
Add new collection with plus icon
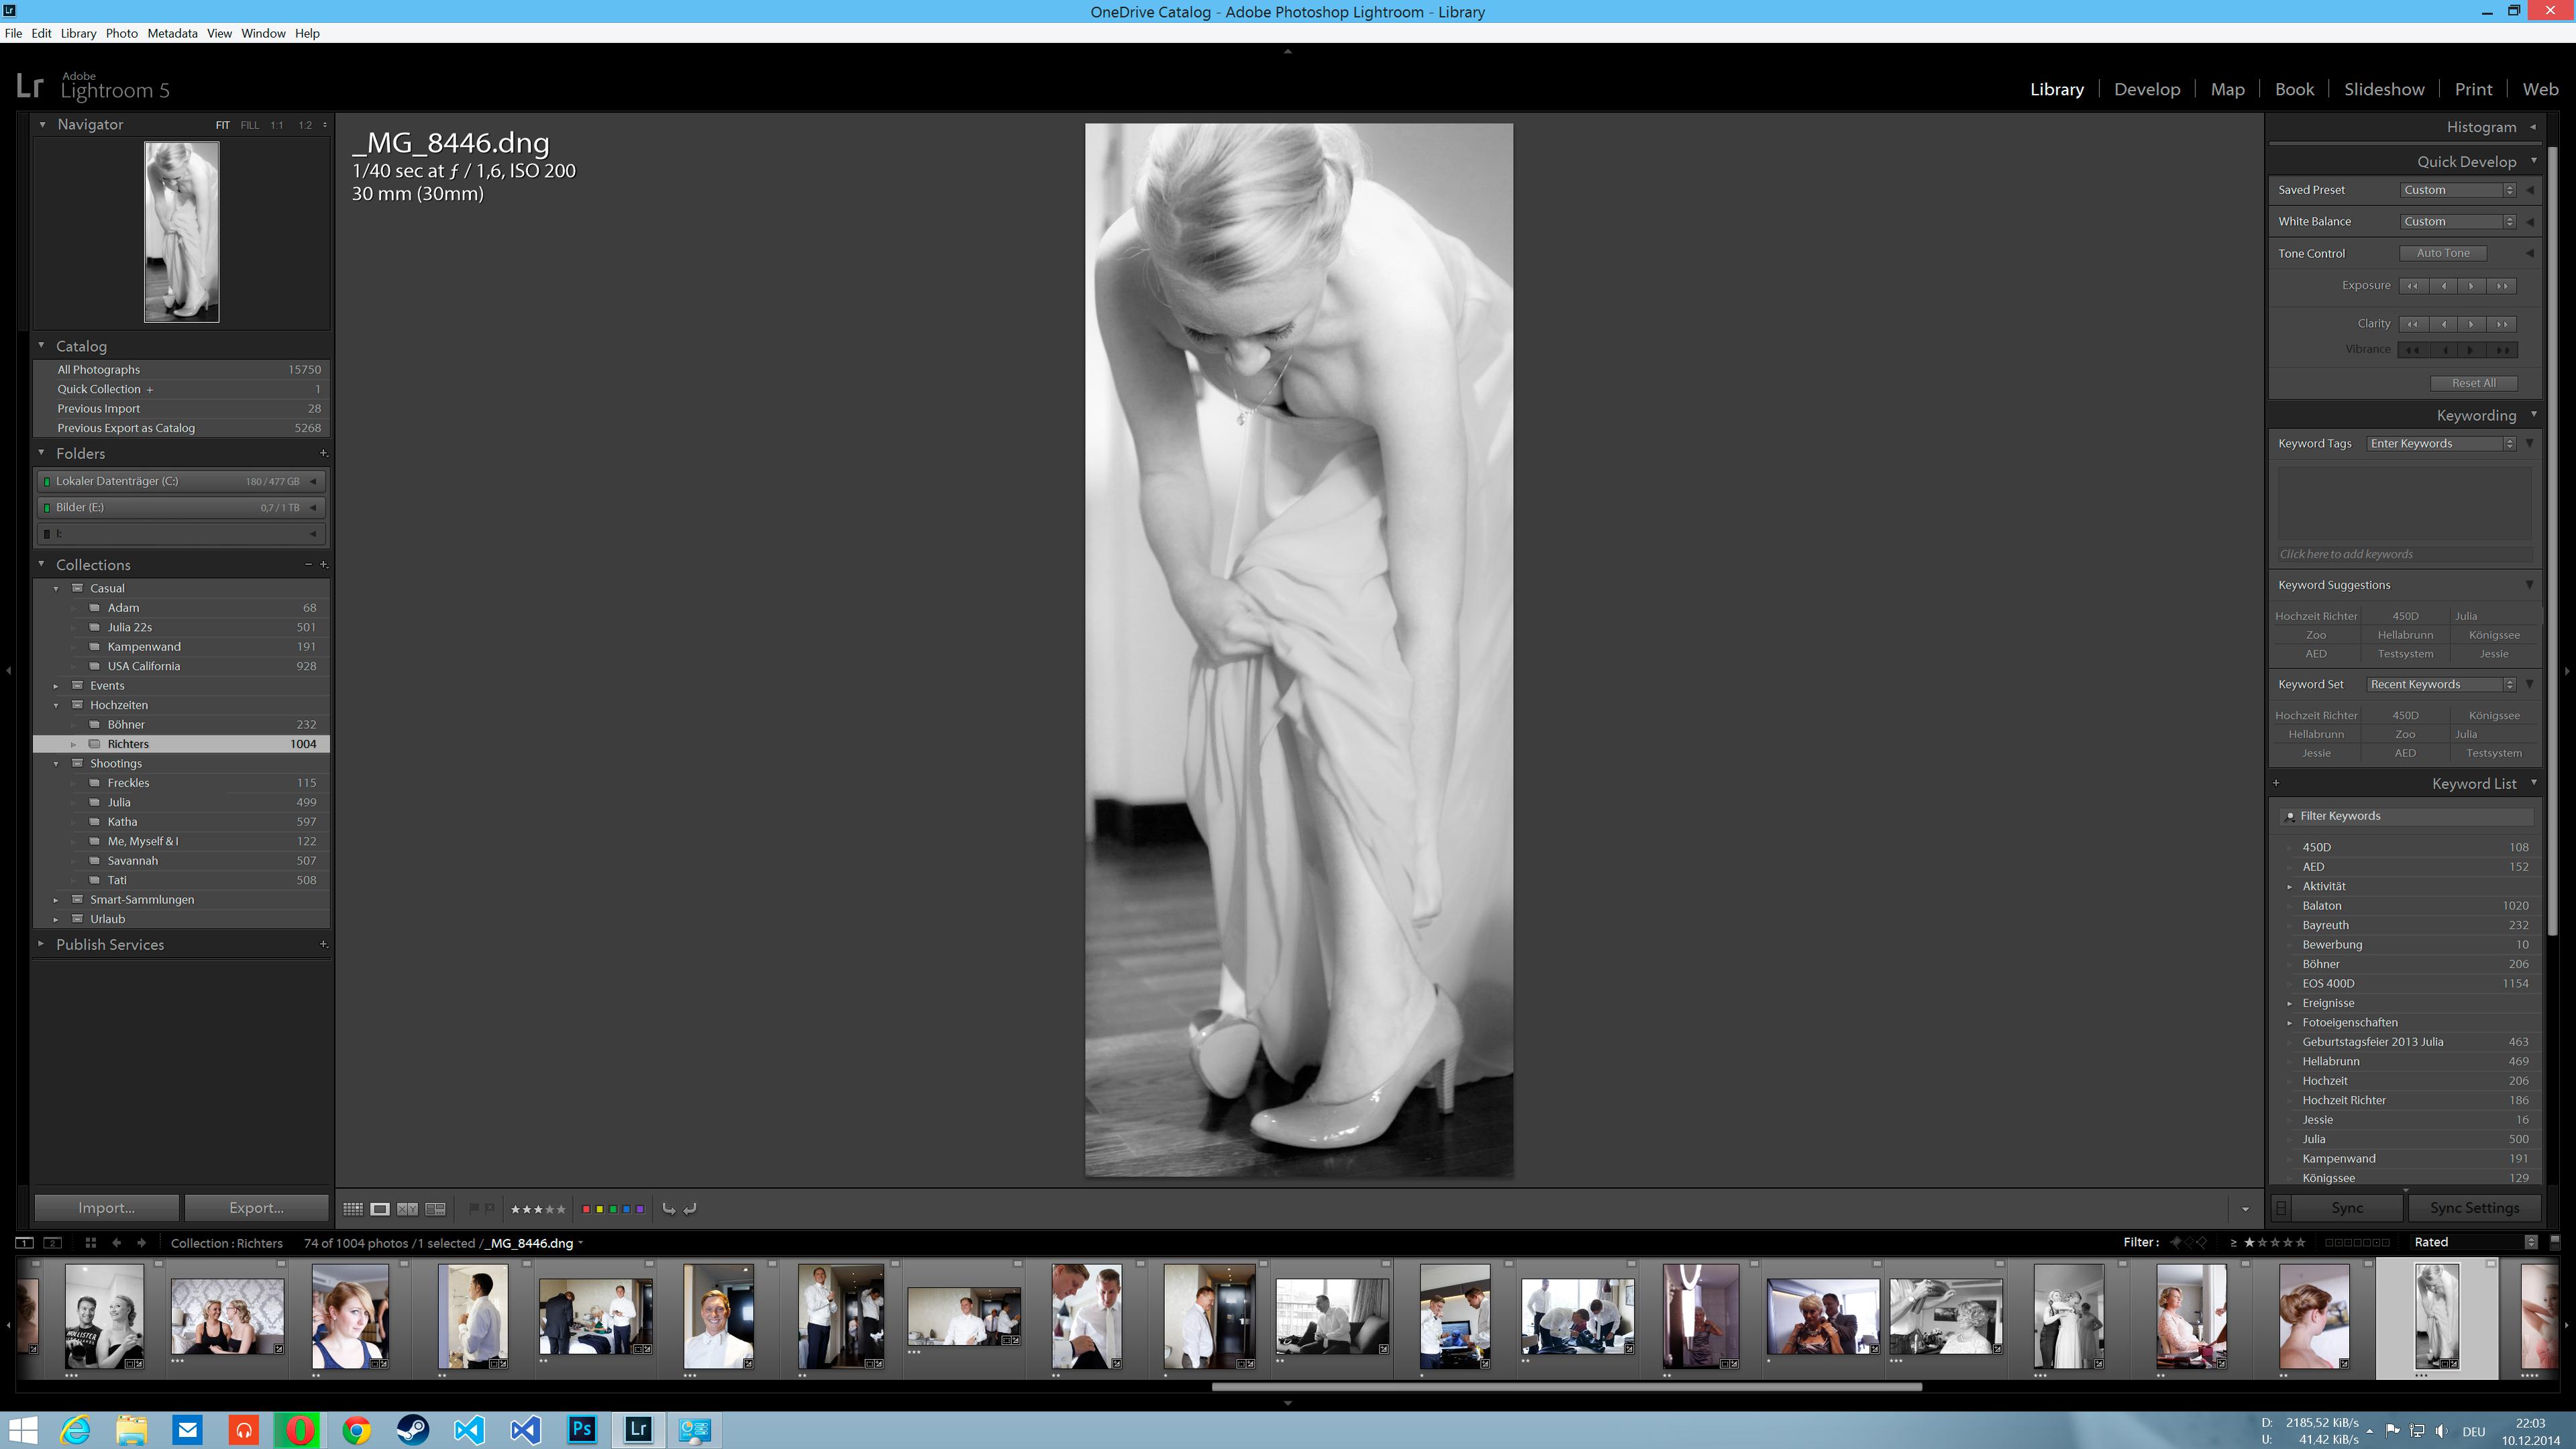324,565
